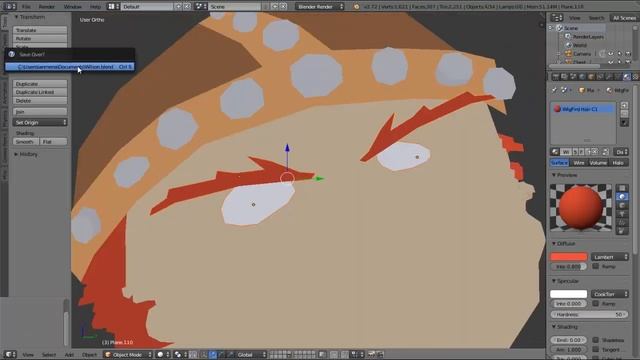Apply Flat shading
Image resolution: width=640 pixels, height=360 pixels.
tap(53, 142)
